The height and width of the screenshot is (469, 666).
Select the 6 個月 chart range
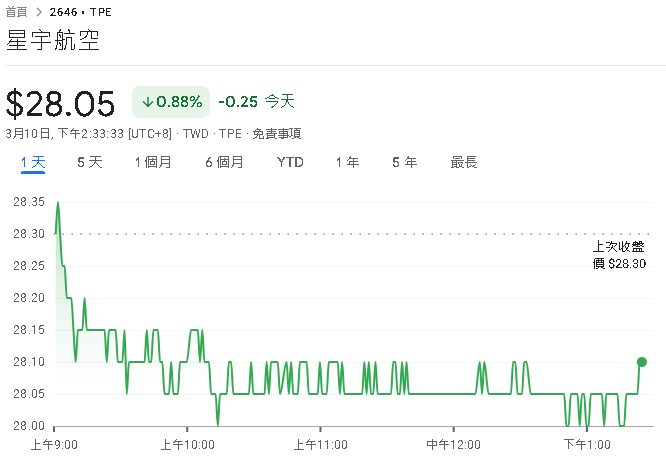pos(224,162)
